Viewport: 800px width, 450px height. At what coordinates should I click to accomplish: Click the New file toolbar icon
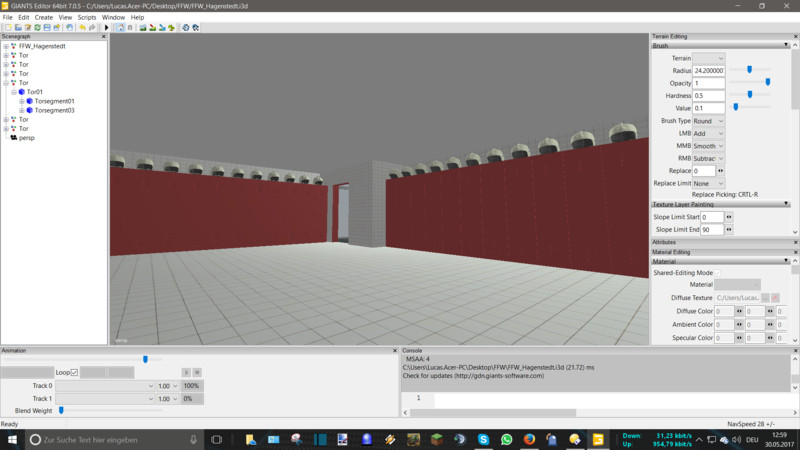[x=7, y=27]
